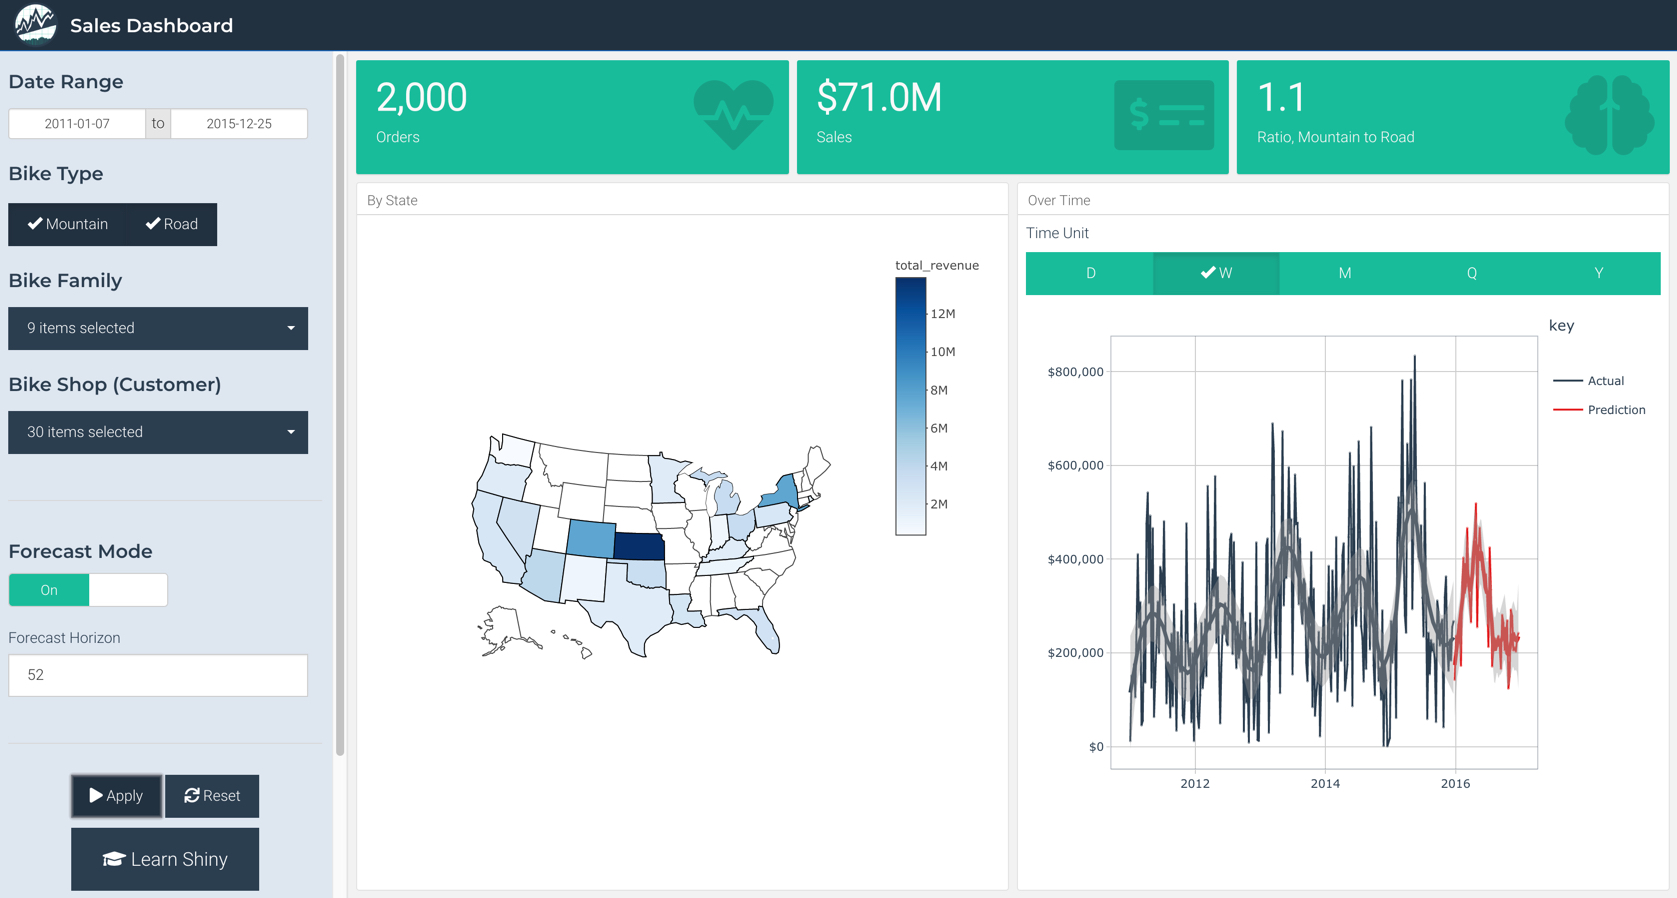This screenshot has height=898, width=1677.
Task: Click the heartbeat icon on Orders card
Action: (733, 115)
